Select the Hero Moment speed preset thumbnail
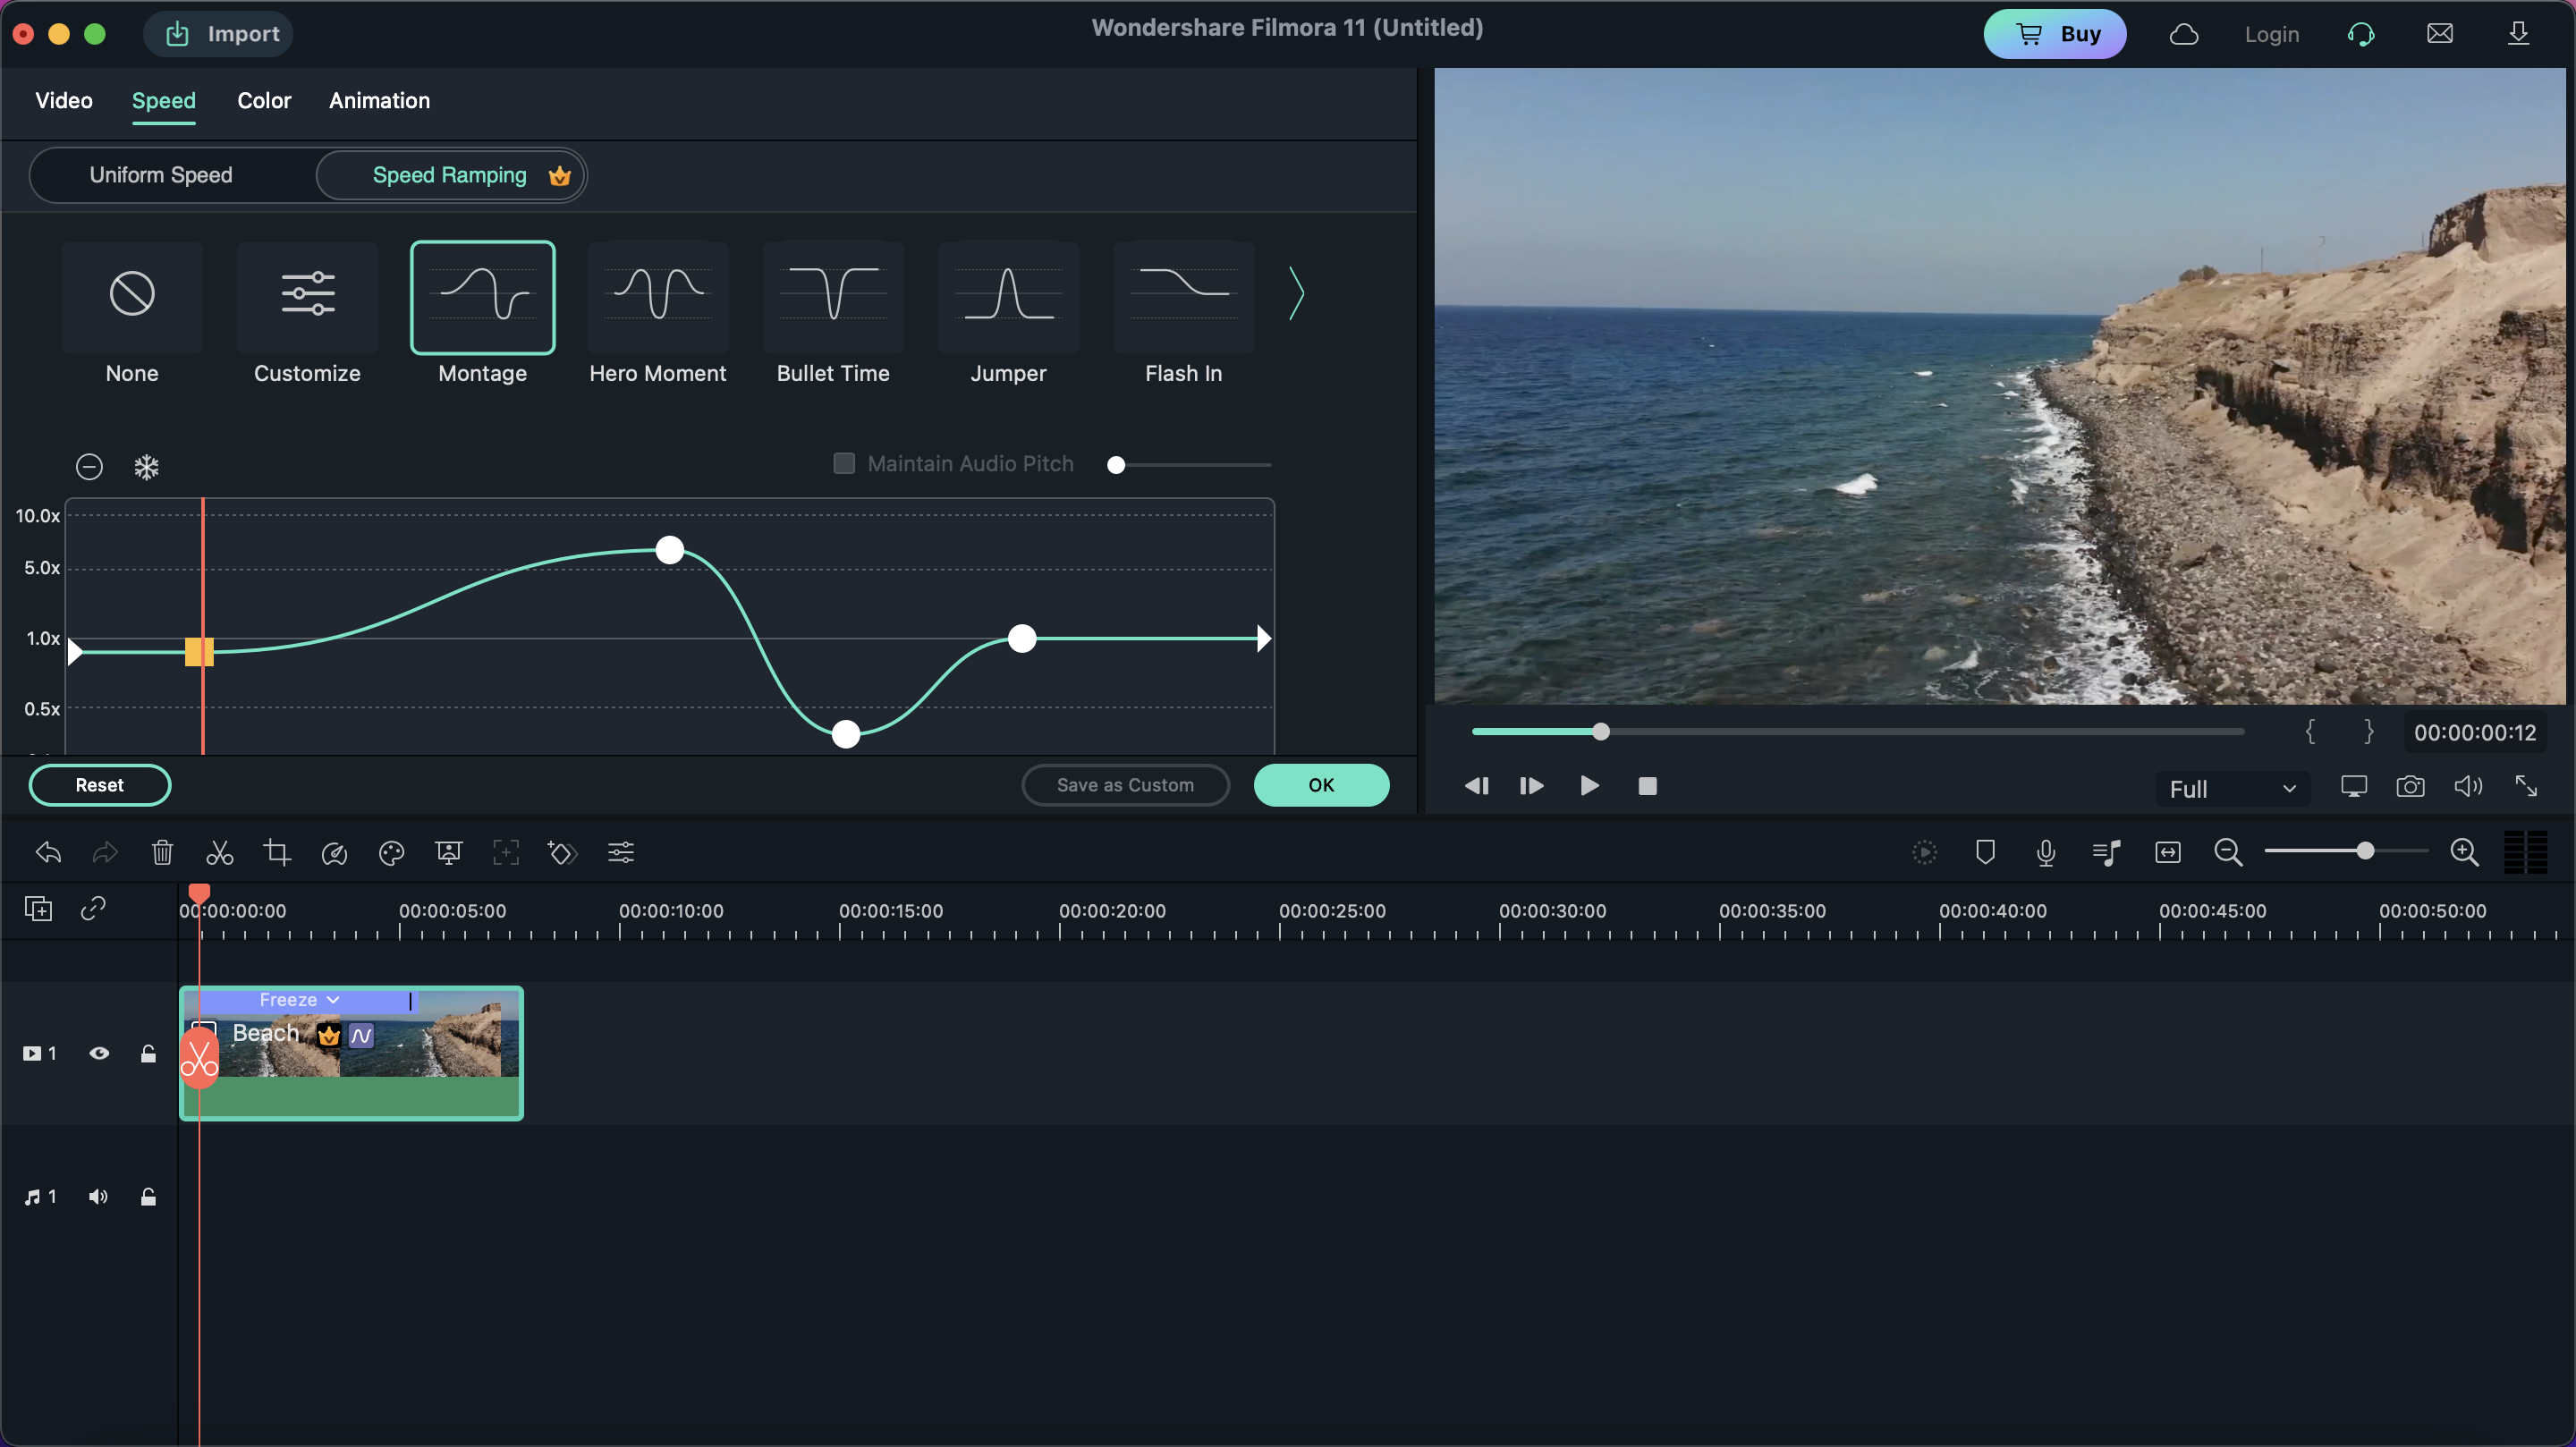Screen dimensions: 2576x1447 (658, 297)
